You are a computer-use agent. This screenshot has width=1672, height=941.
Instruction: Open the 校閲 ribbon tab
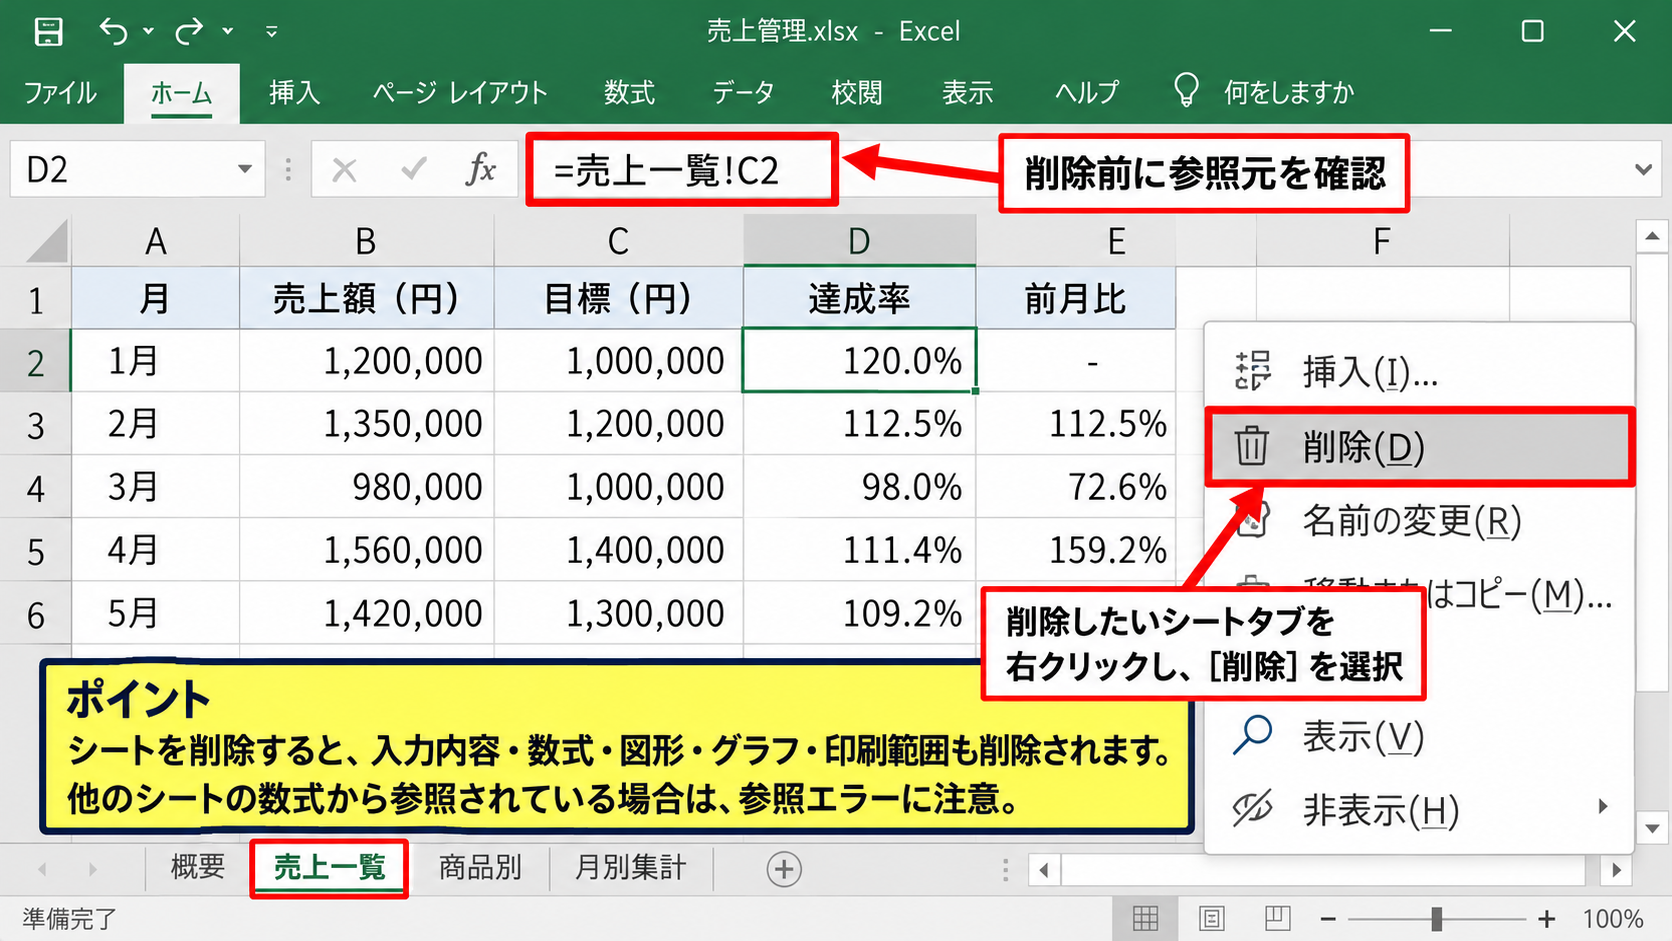(857, 93)
